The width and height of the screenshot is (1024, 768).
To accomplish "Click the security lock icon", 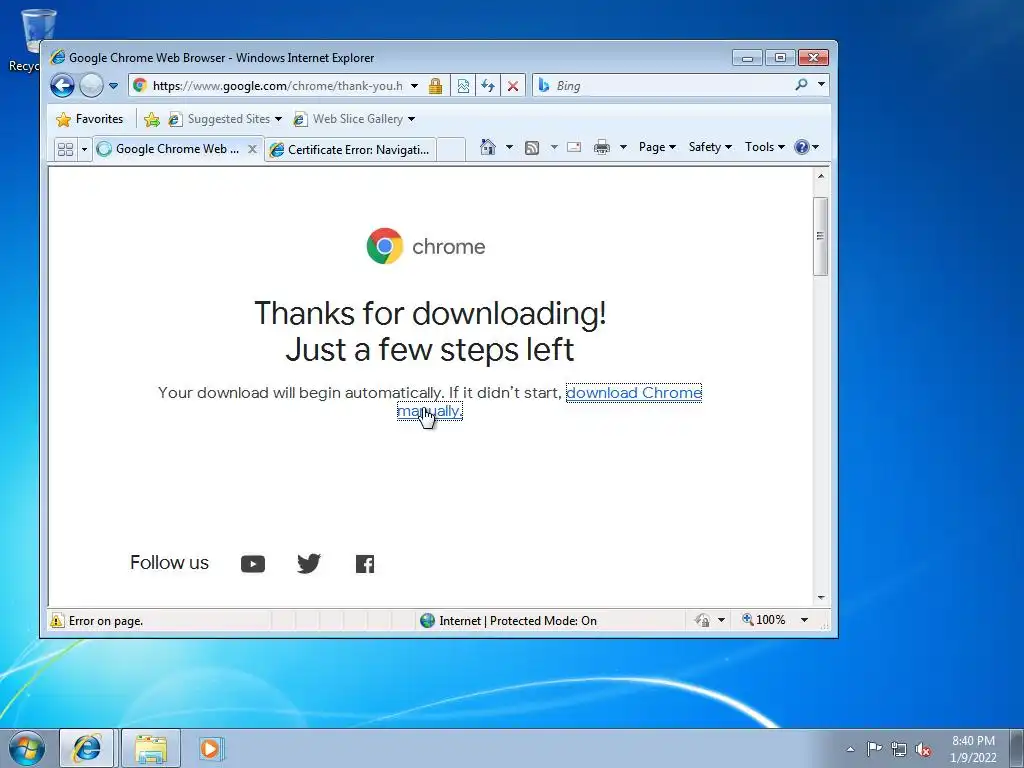I will pos(435,86).
